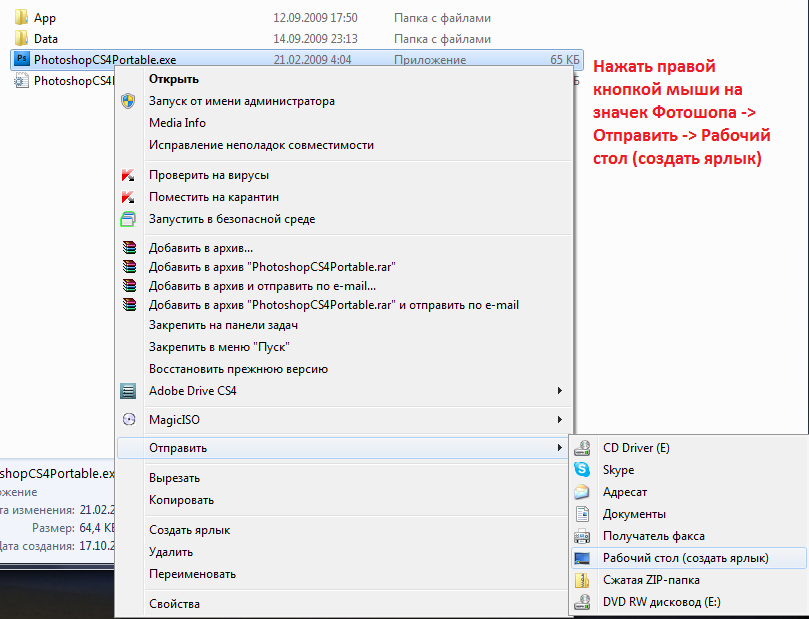This screenshot has width=809, height=619.
Task: Select the PhotoshopCS4Portable.exe file name
Action: coord(105,60)
